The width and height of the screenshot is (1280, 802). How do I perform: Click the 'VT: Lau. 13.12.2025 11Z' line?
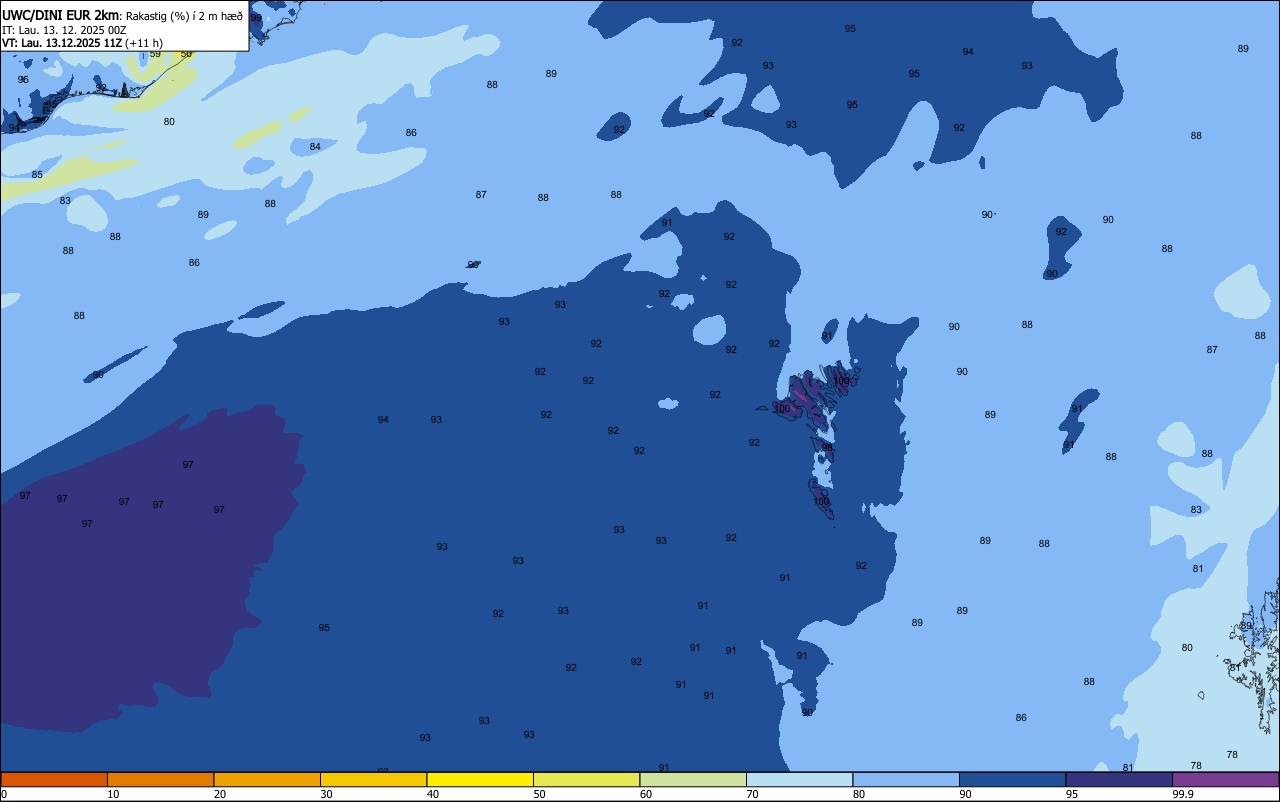click(x=62, y=43)
